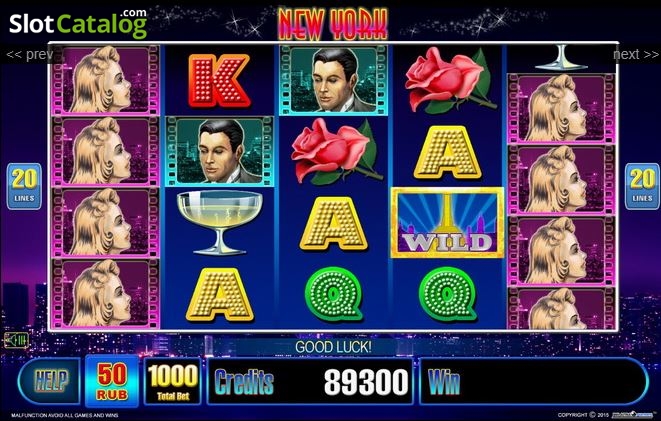
Task: Click the right 20 LINES indicator
Action: click(x=642, y=186)
